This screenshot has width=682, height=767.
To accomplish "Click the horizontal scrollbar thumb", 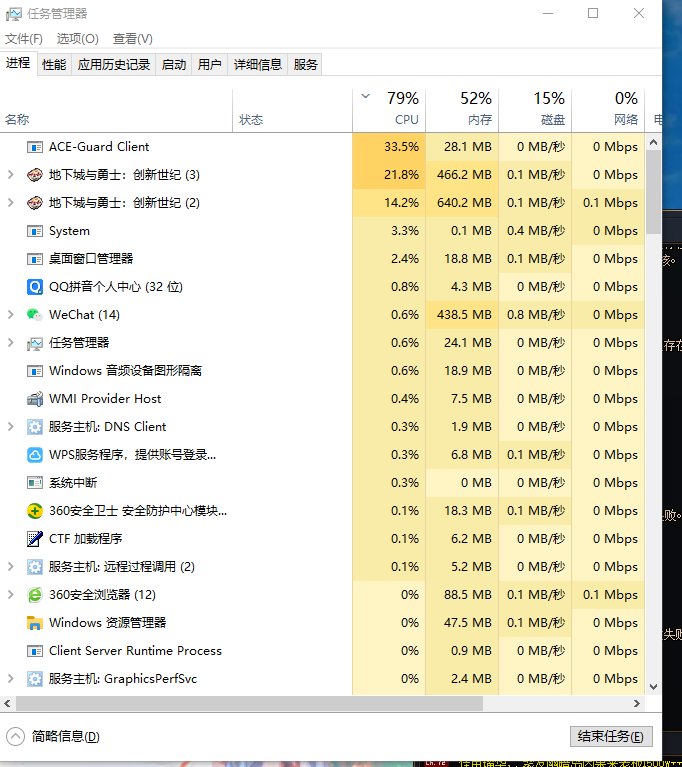I will [x=250, y=703].
